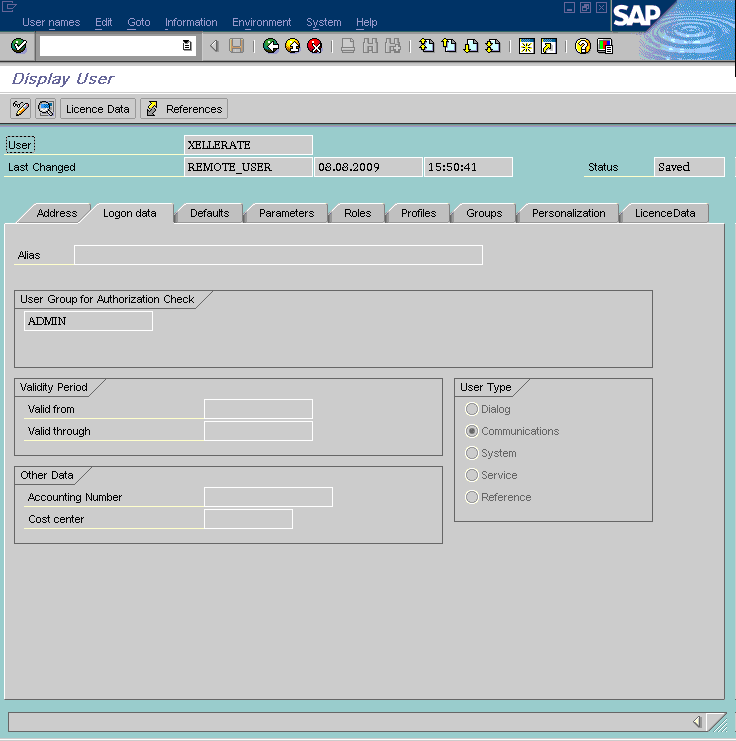Click the Cost center field

[x=248, y=519]
